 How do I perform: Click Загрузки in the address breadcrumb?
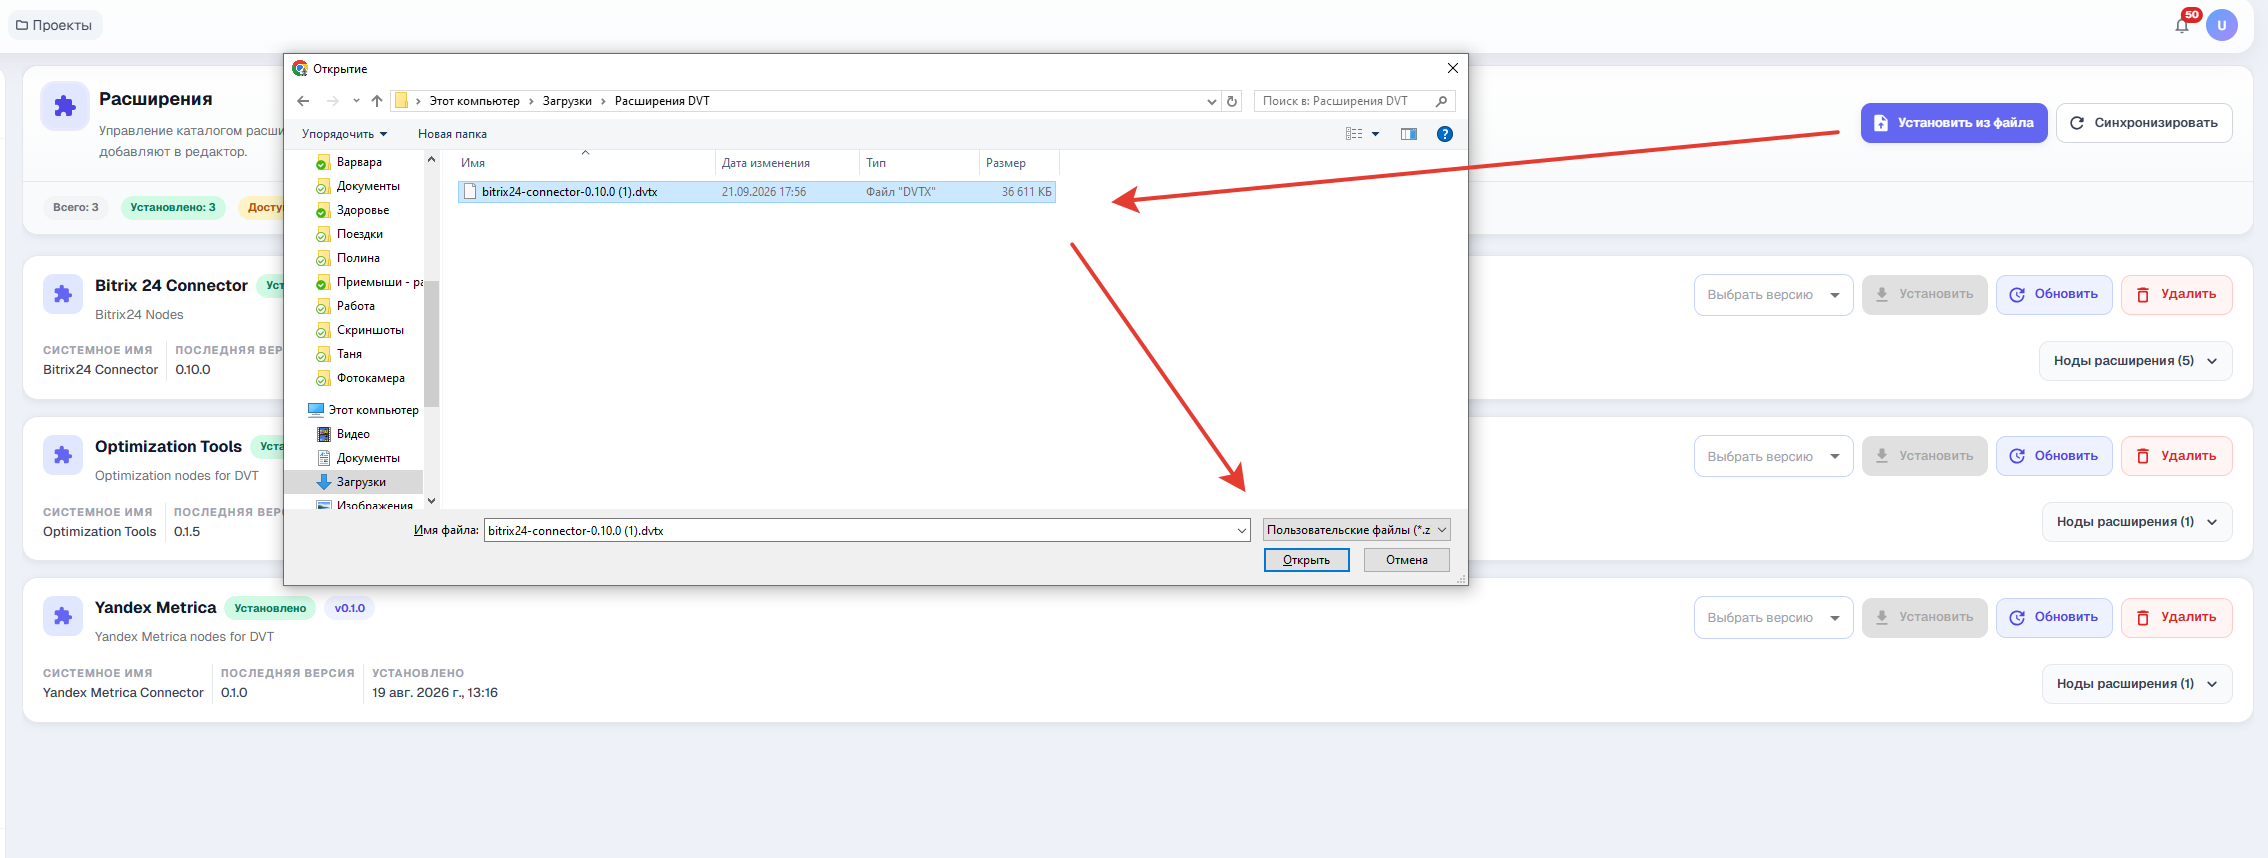pos(567,101)
